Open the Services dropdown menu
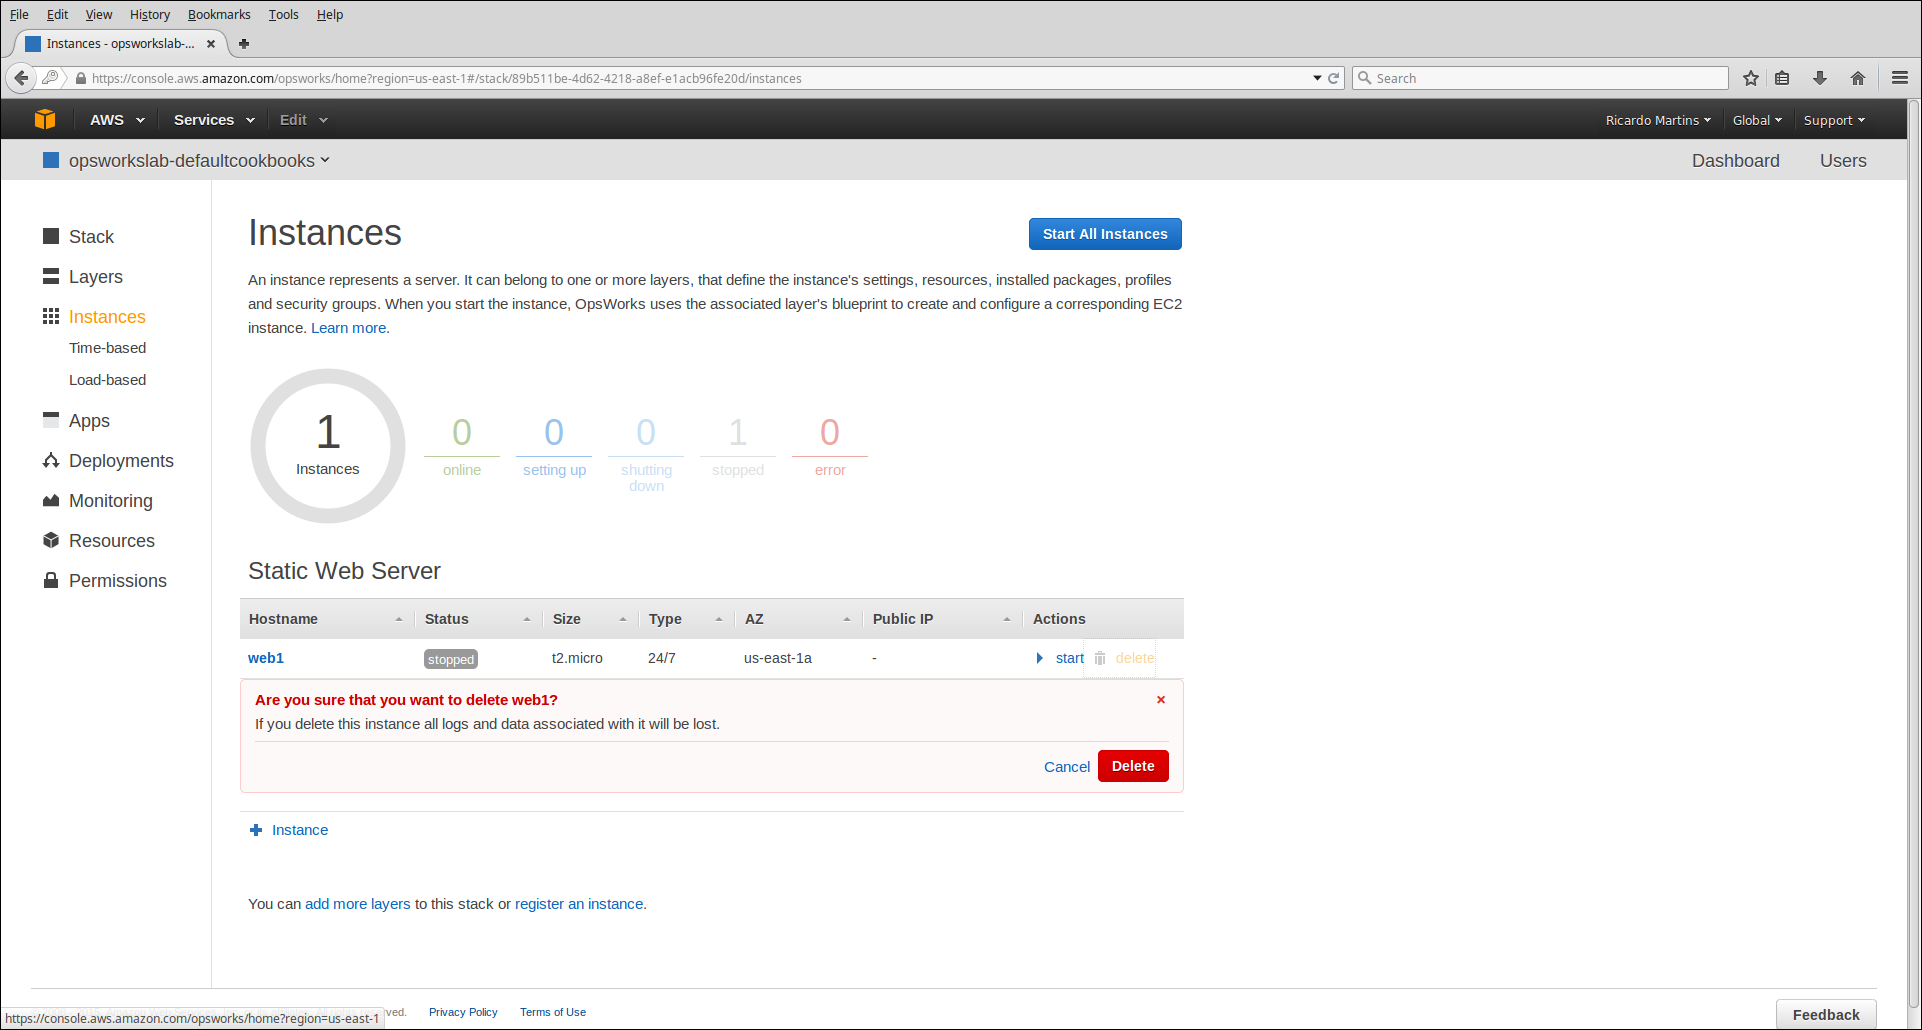 click(214, 120)
